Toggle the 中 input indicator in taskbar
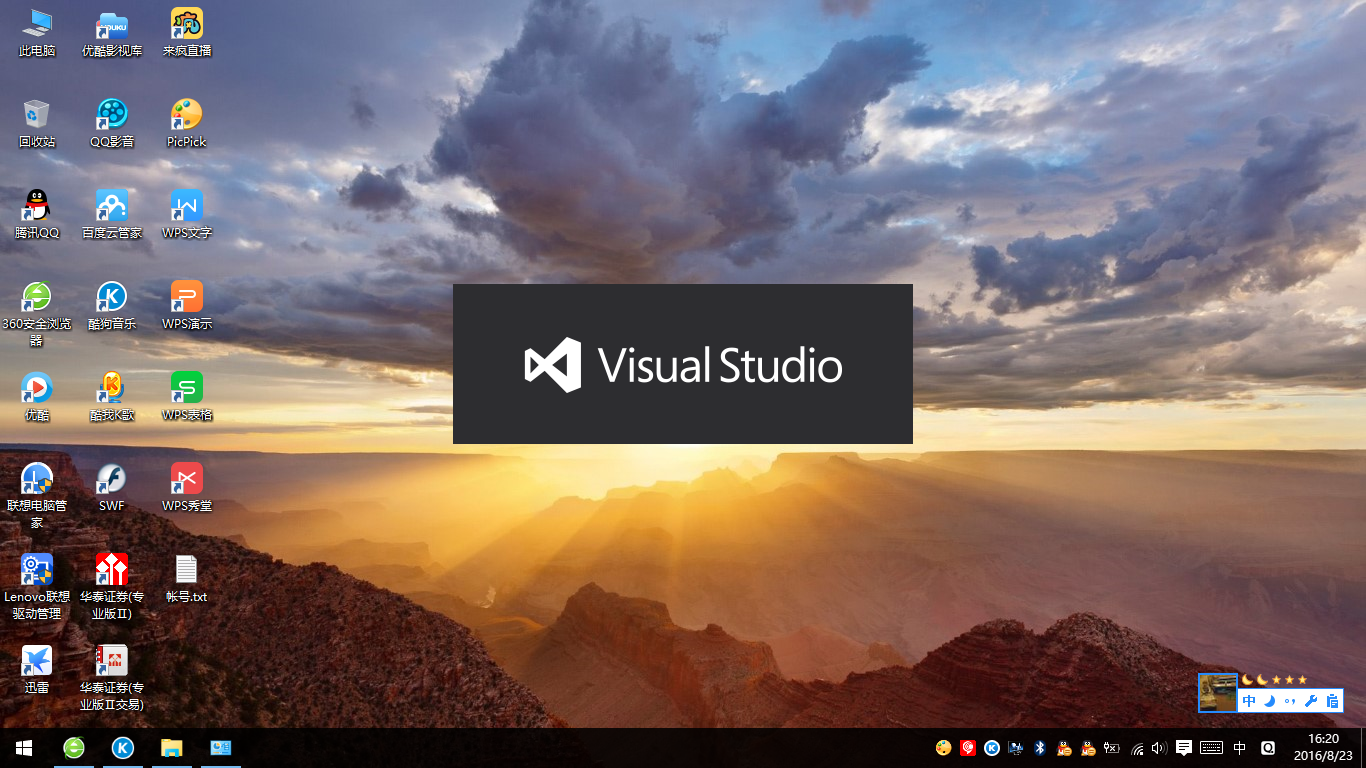Screen dimensions: 1366x768 [1240, 747]
